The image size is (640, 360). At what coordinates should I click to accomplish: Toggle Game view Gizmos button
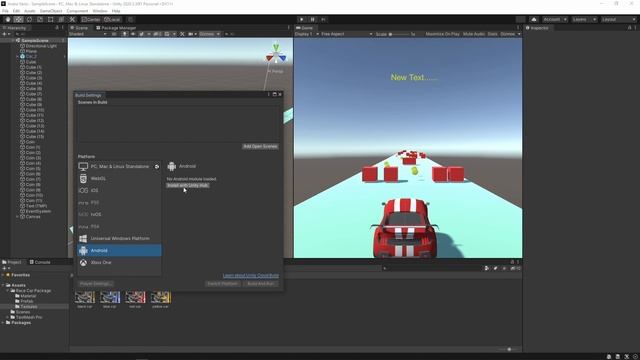[x=508, y=34]
